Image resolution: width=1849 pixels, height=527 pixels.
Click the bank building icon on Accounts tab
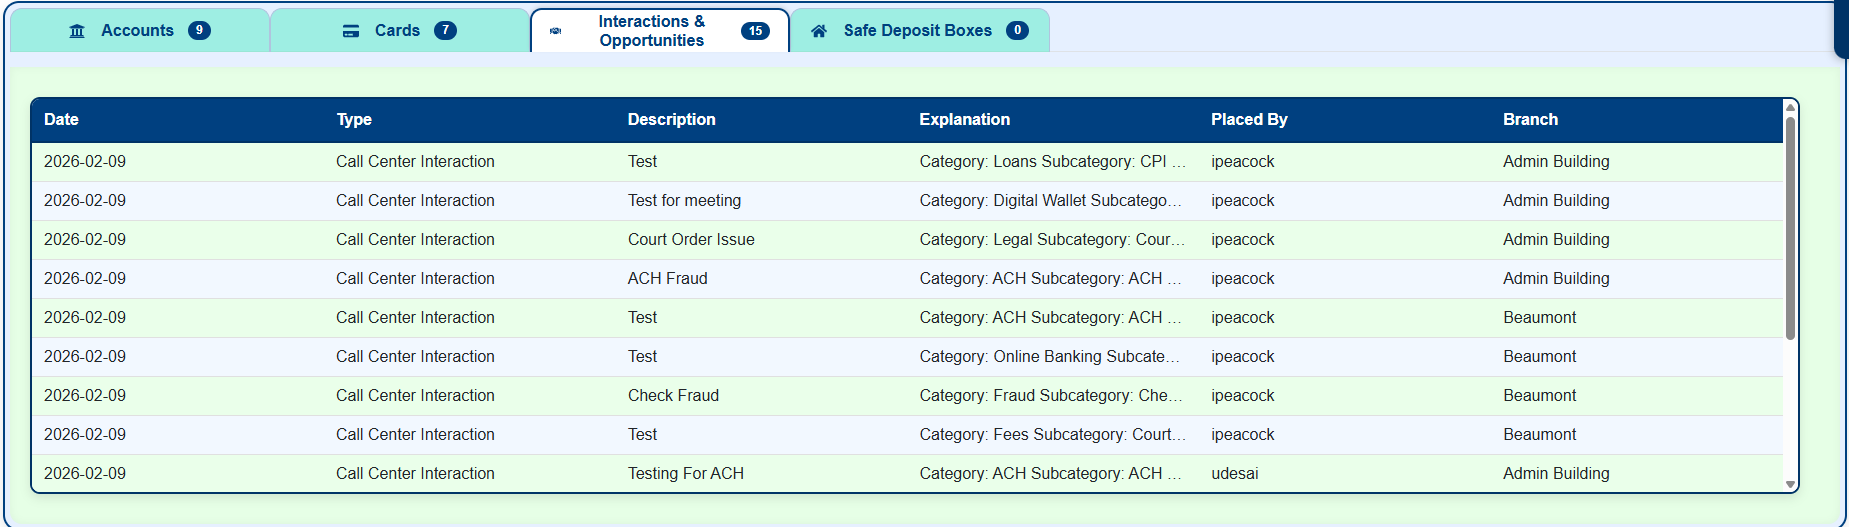pyautogui.click(x=77, y=31)
